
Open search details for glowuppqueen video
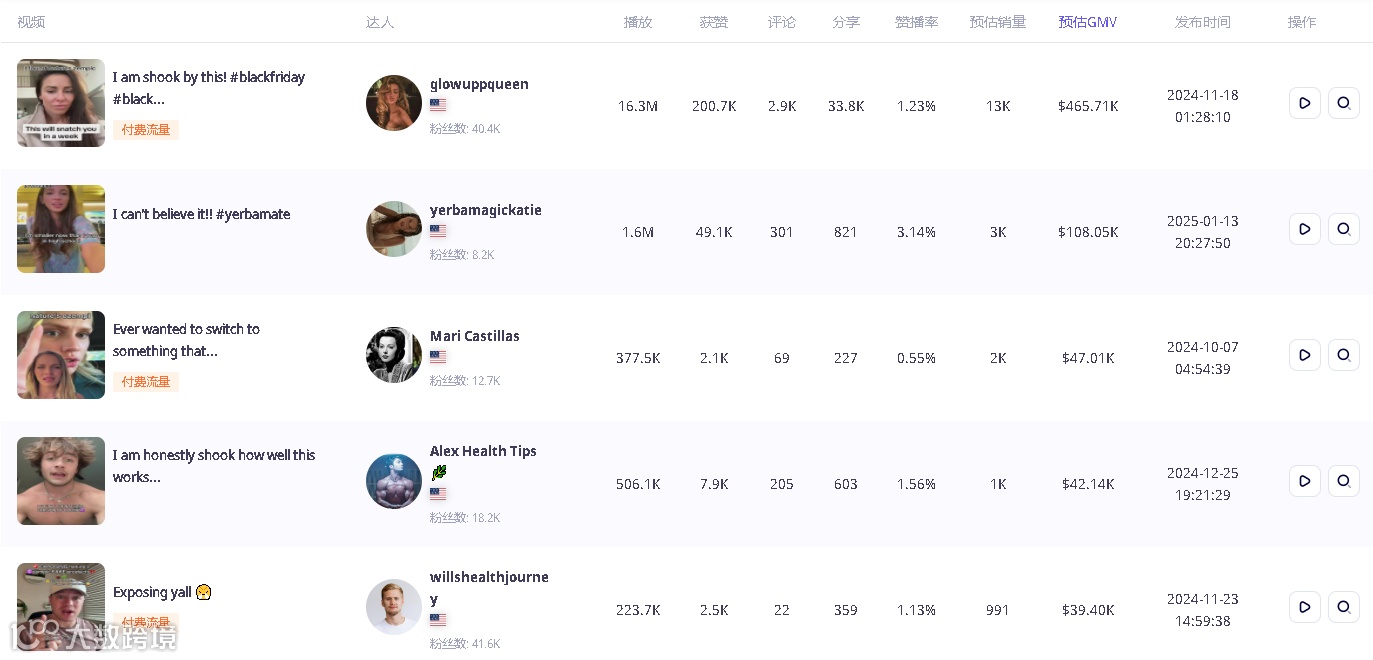pos(1343,103)
